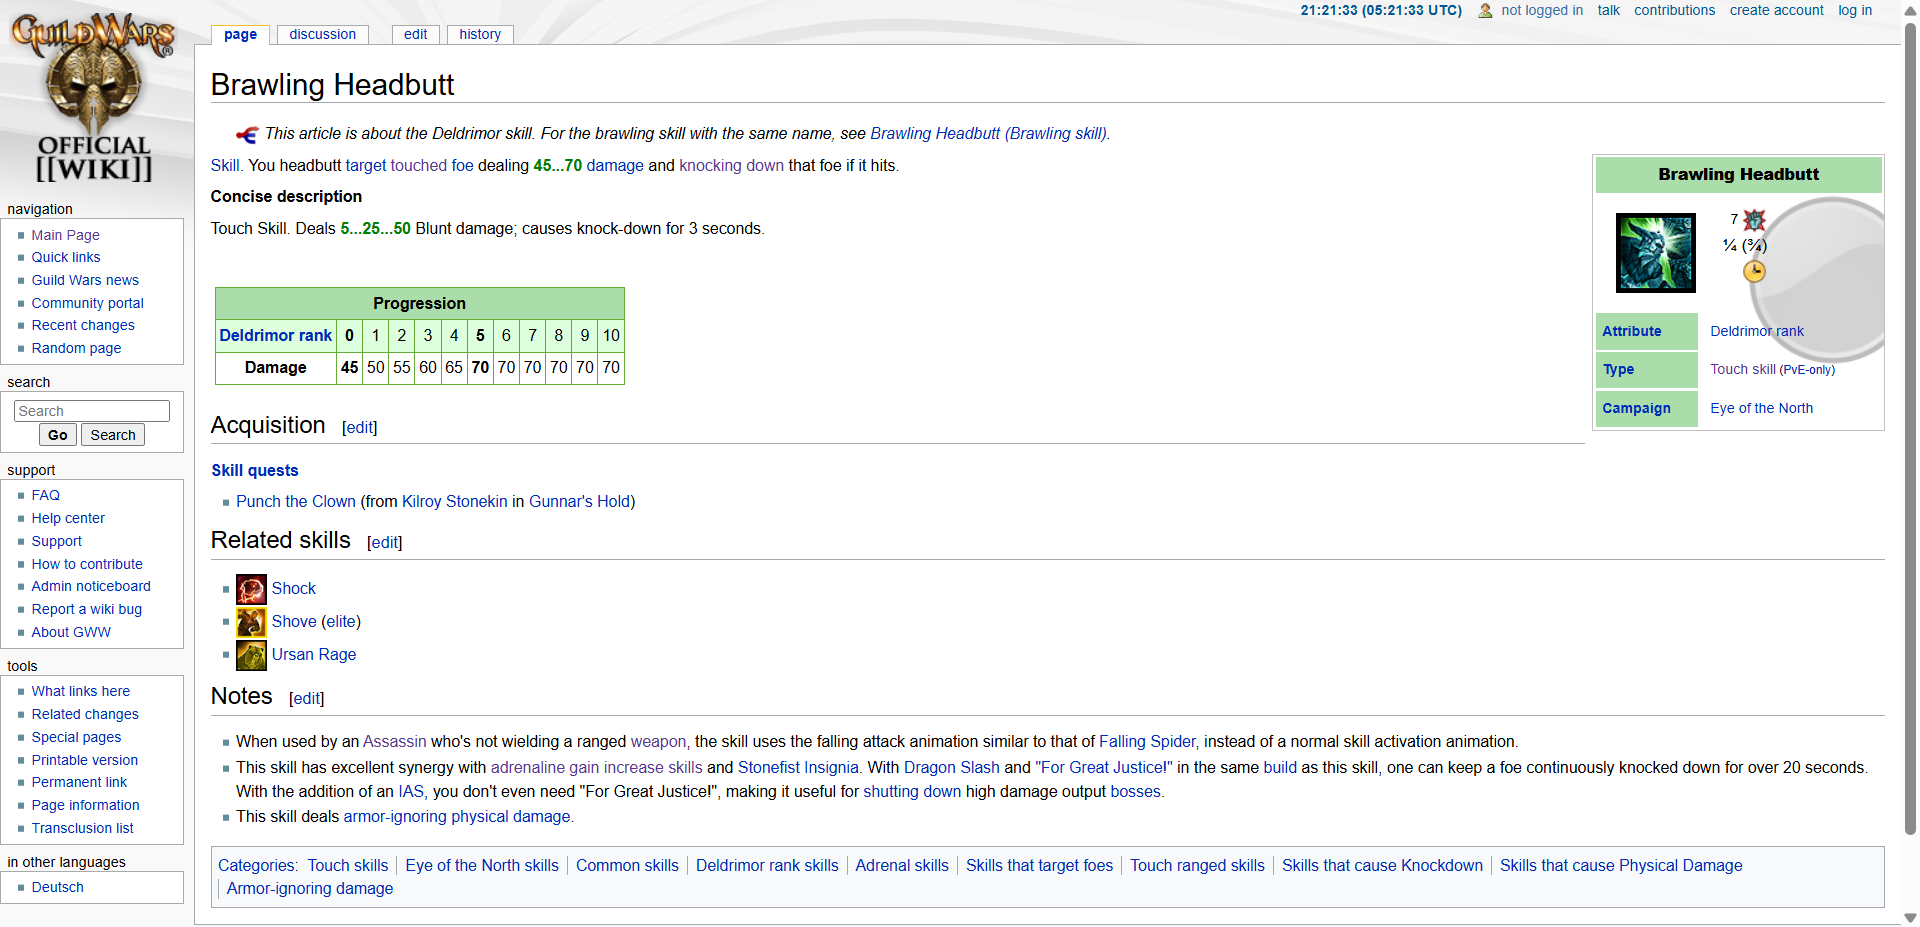Image resolution: width=1920 pixels, height=927 pixels.
Task: Open Page information tool
Action: [x=85, y=805]
